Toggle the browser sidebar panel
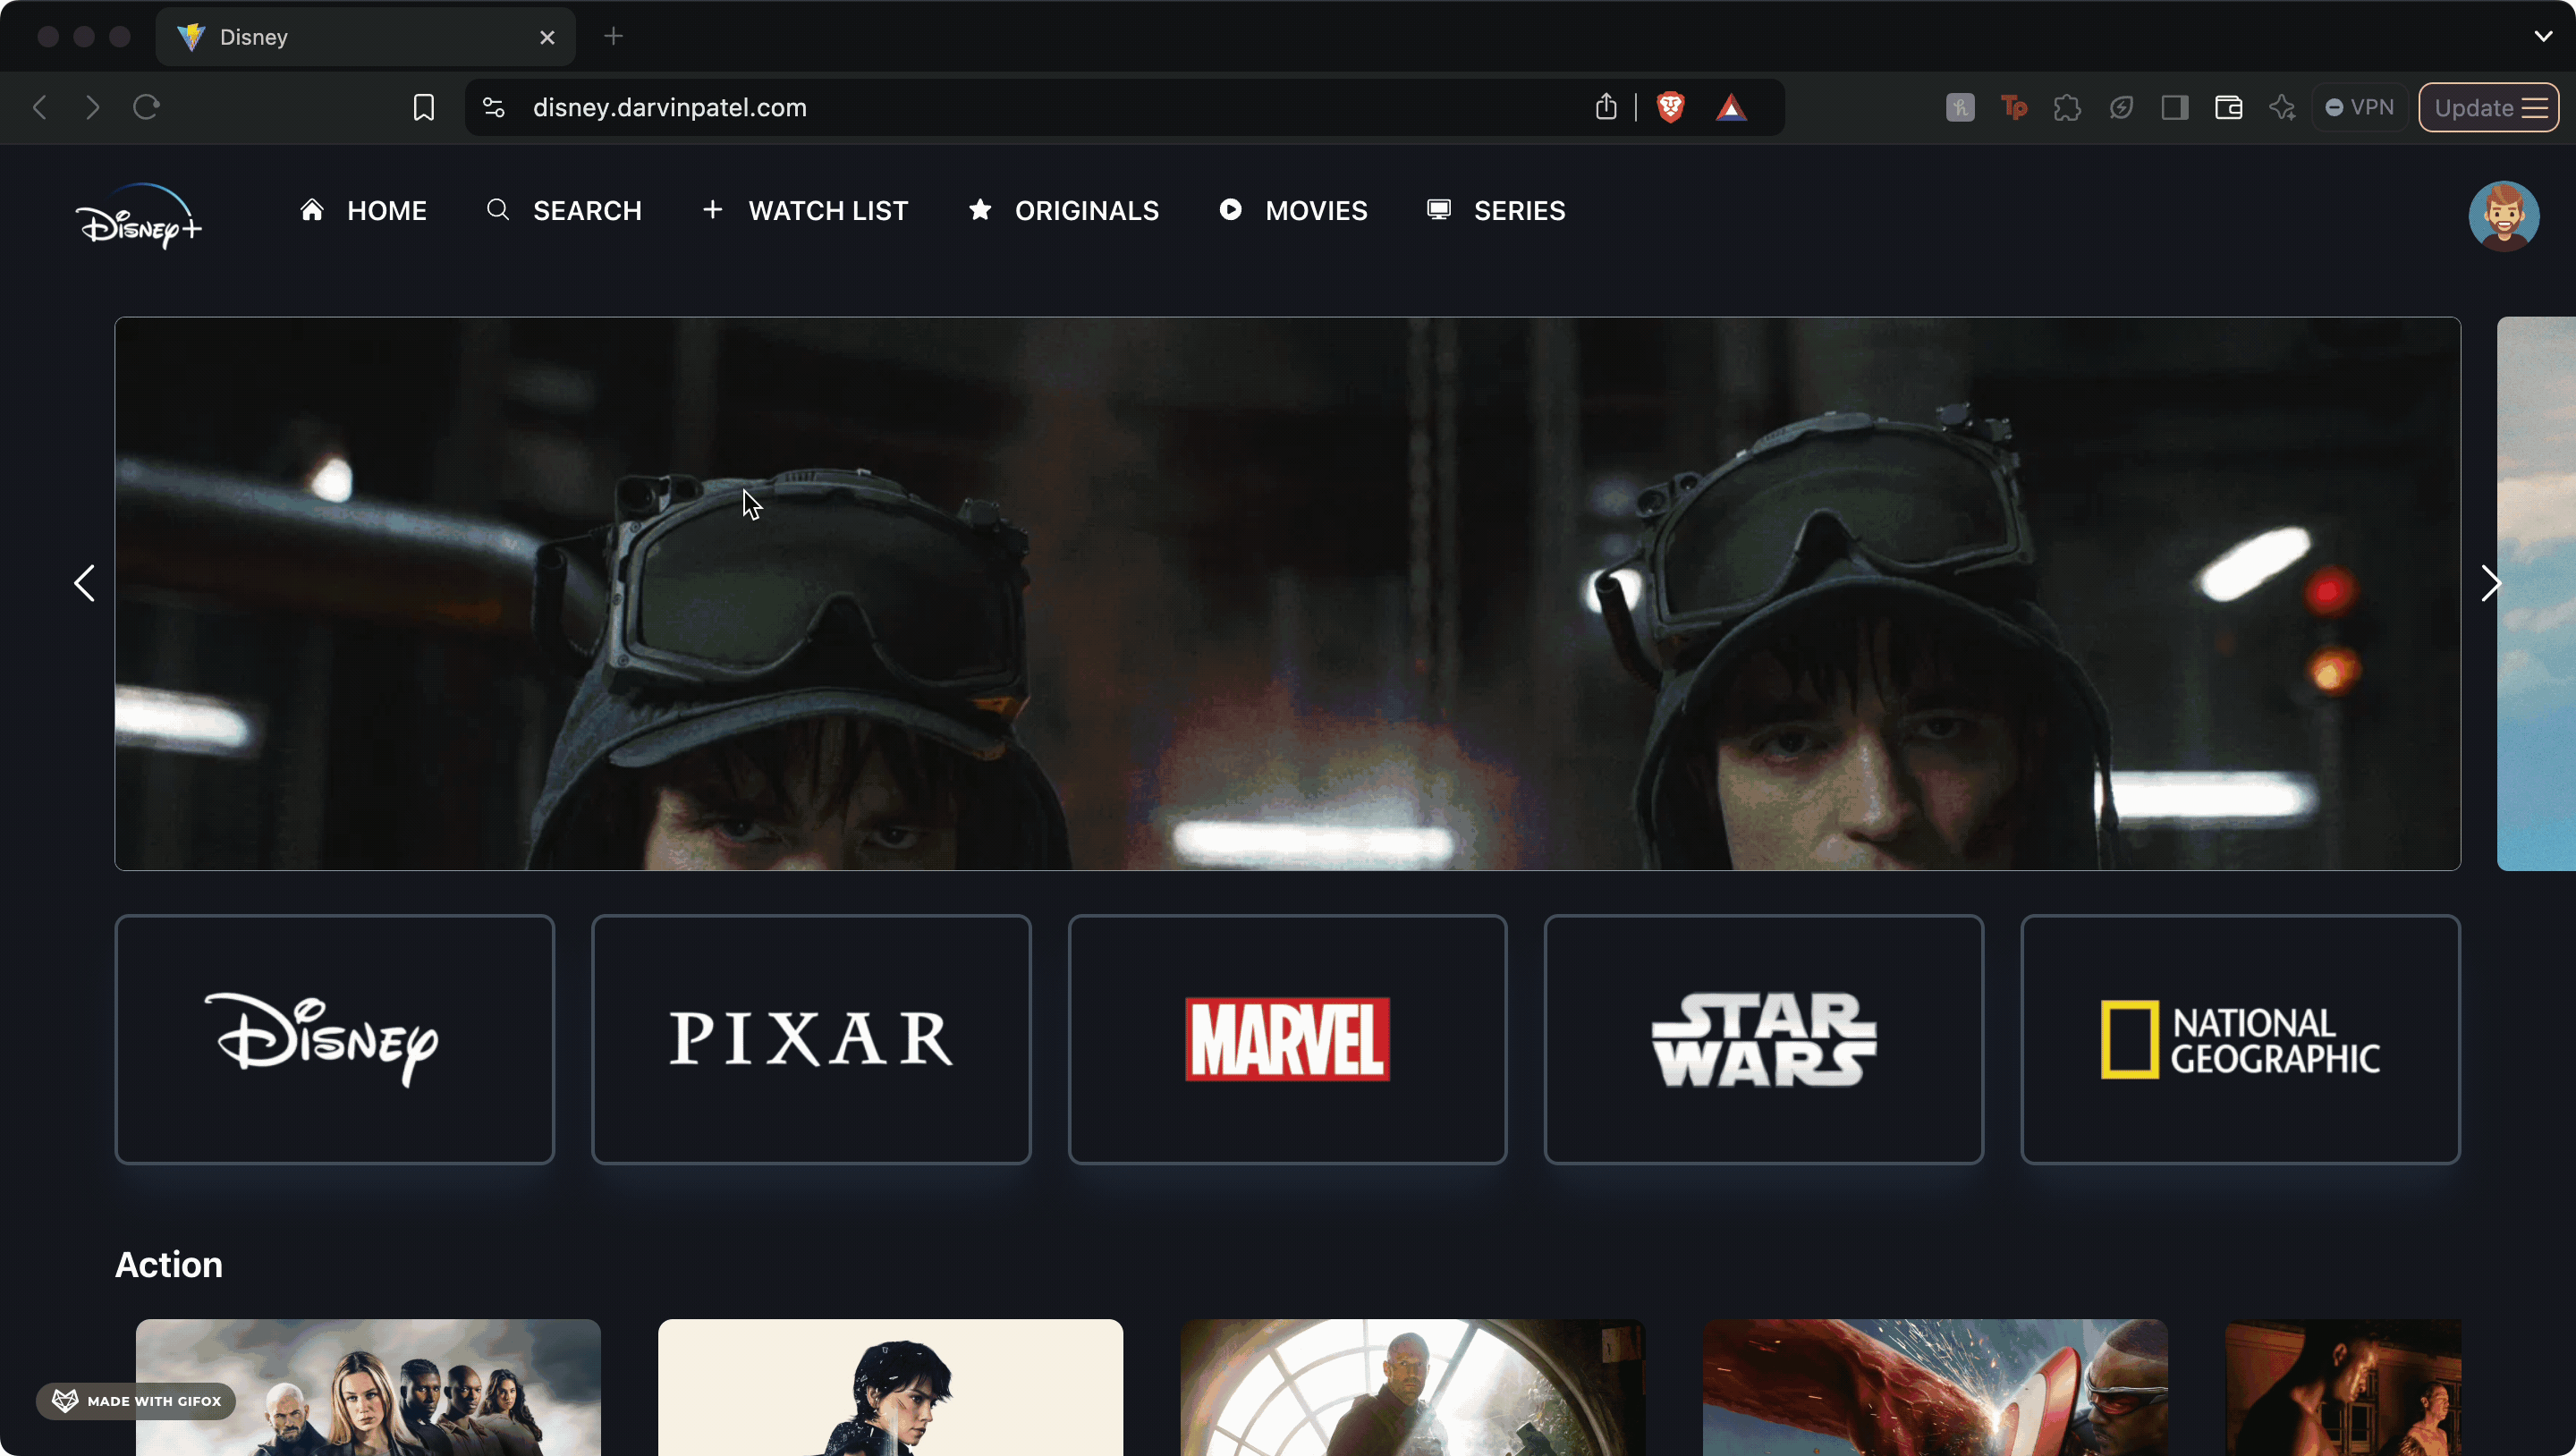 pyautogui.click(x=2174, y=107)
